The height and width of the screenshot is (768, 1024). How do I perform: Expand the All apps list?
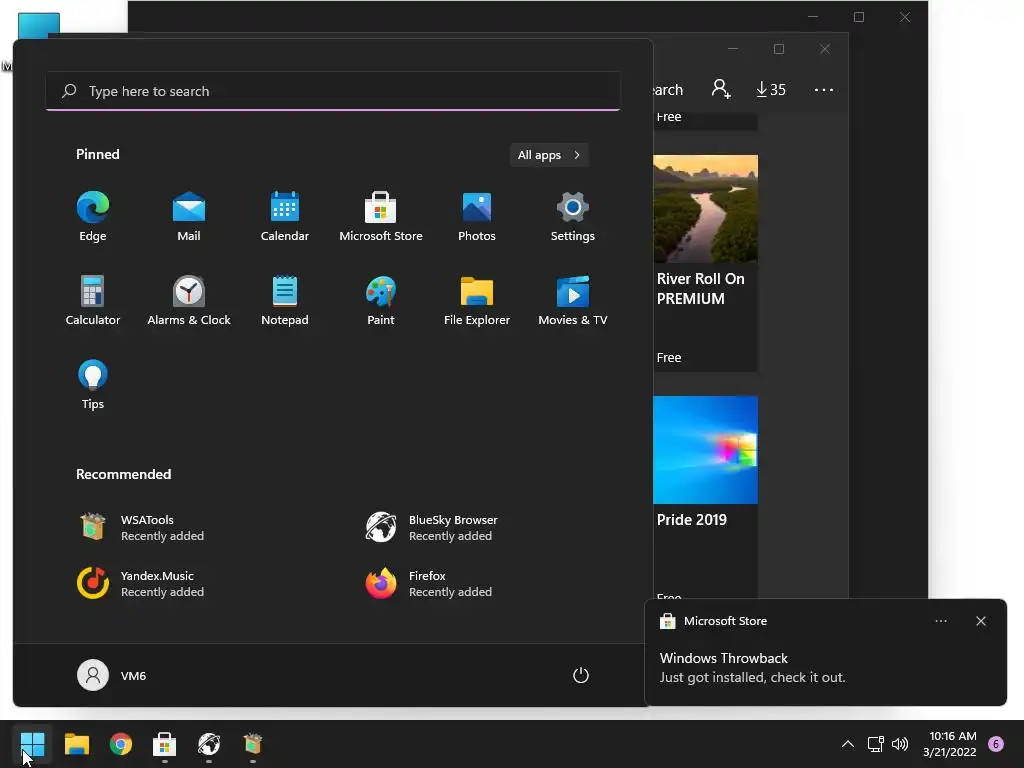(x=549, y=155)
